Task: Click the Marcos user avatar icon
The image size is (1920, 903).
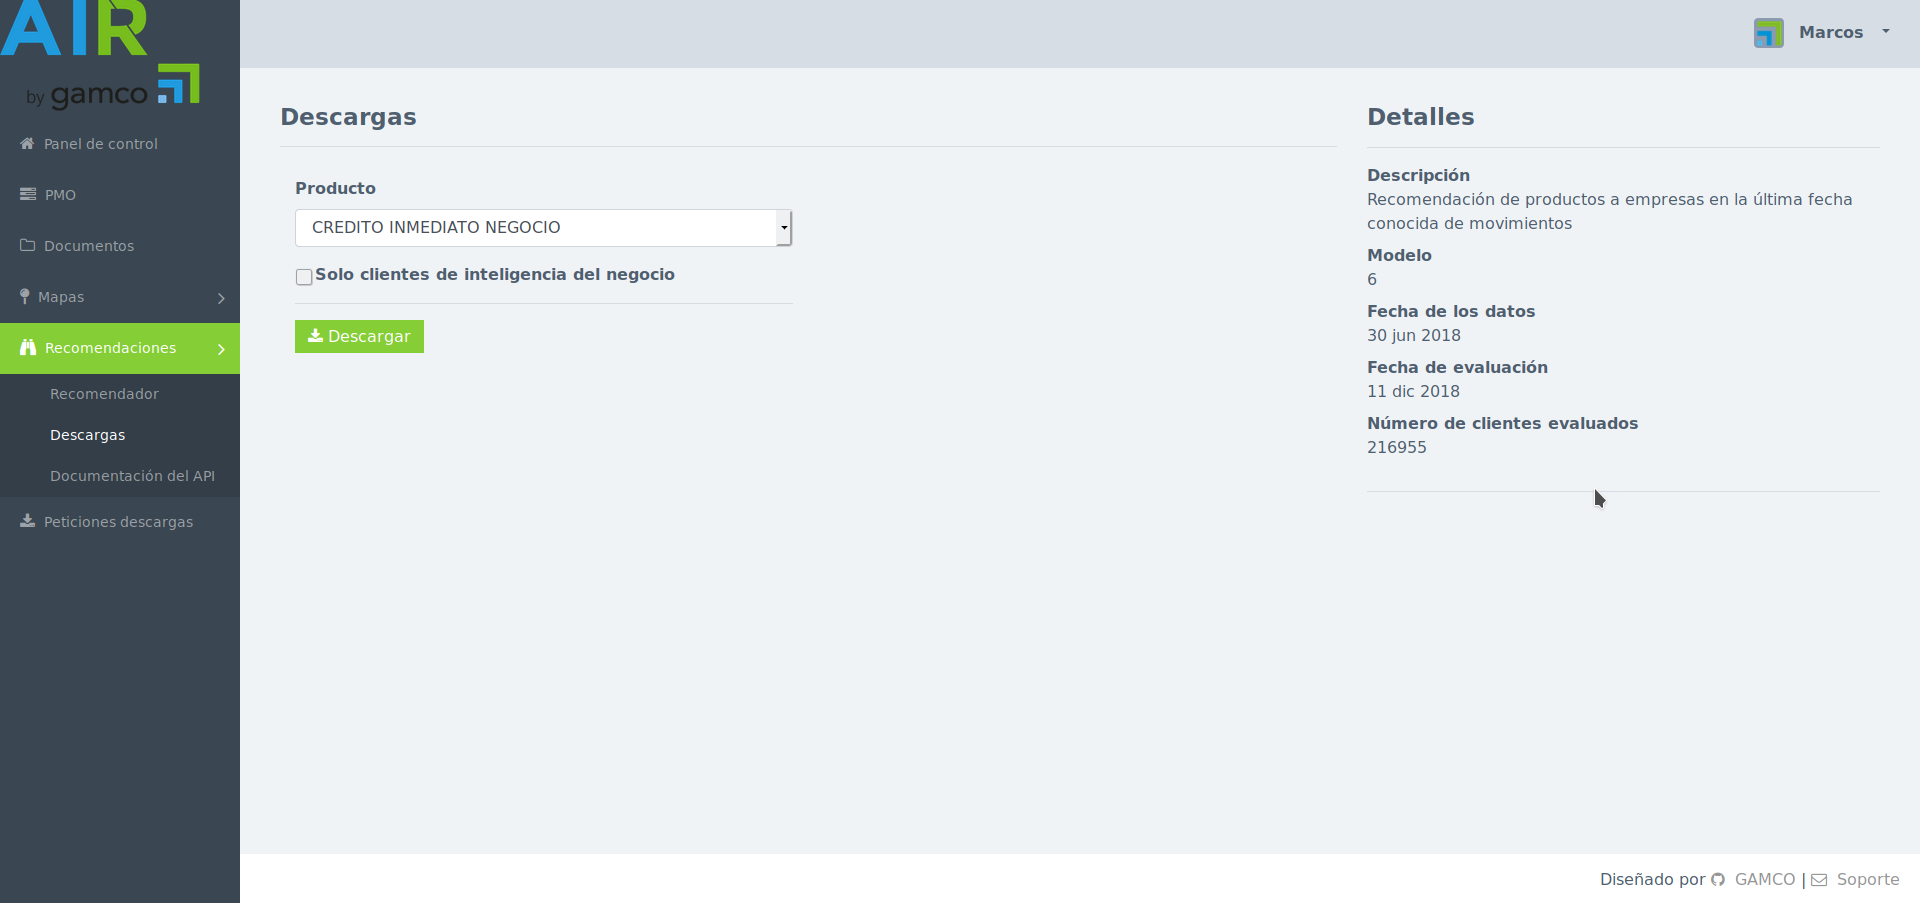Action: point(1768,32)
